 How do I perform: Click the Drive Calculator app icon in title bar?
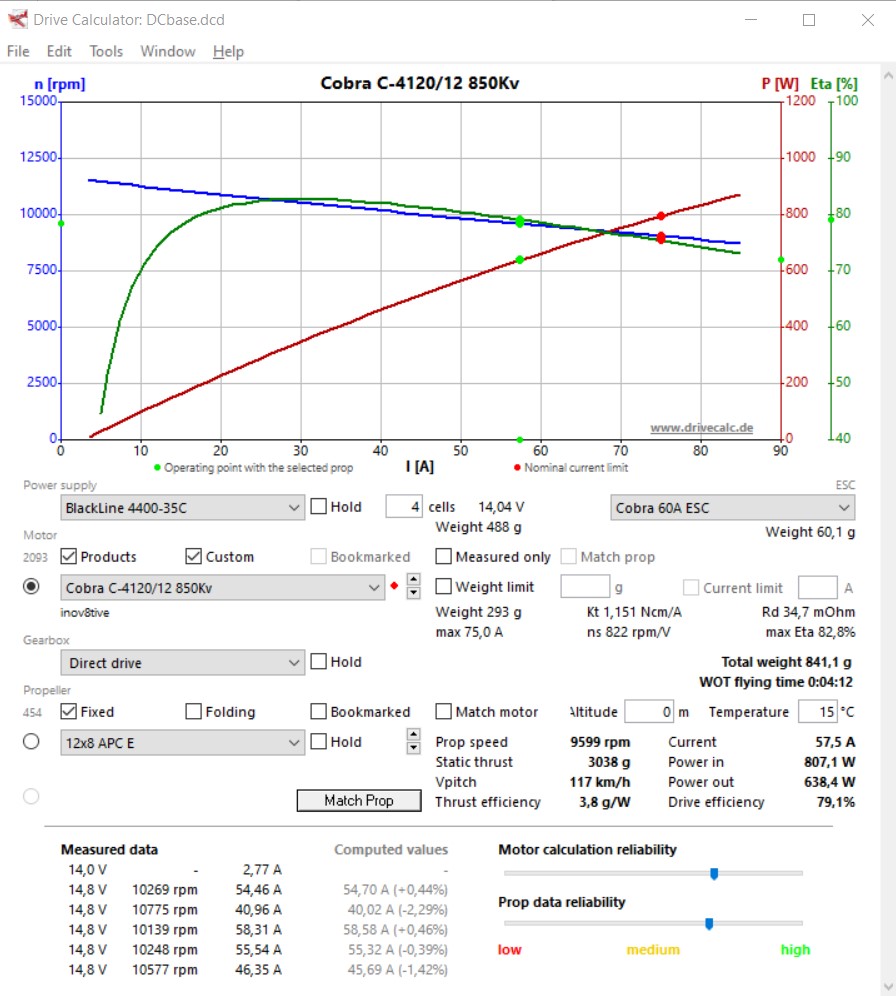point(18,19)
